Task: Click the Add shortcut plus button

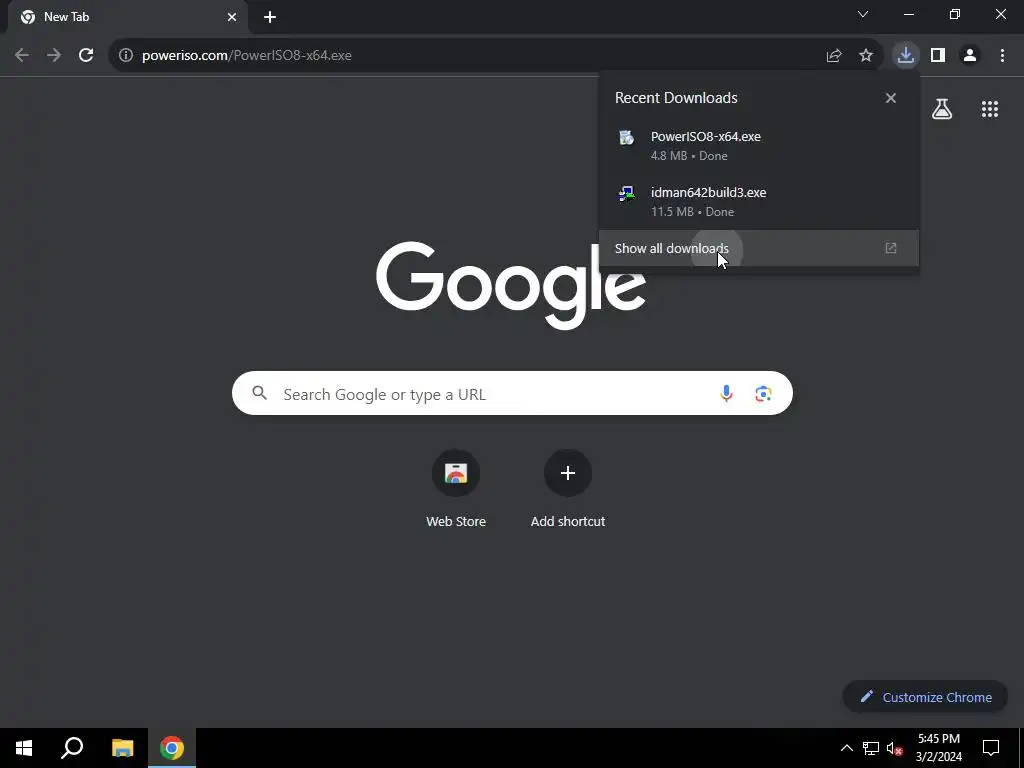Action: click(x=568, y=473)
